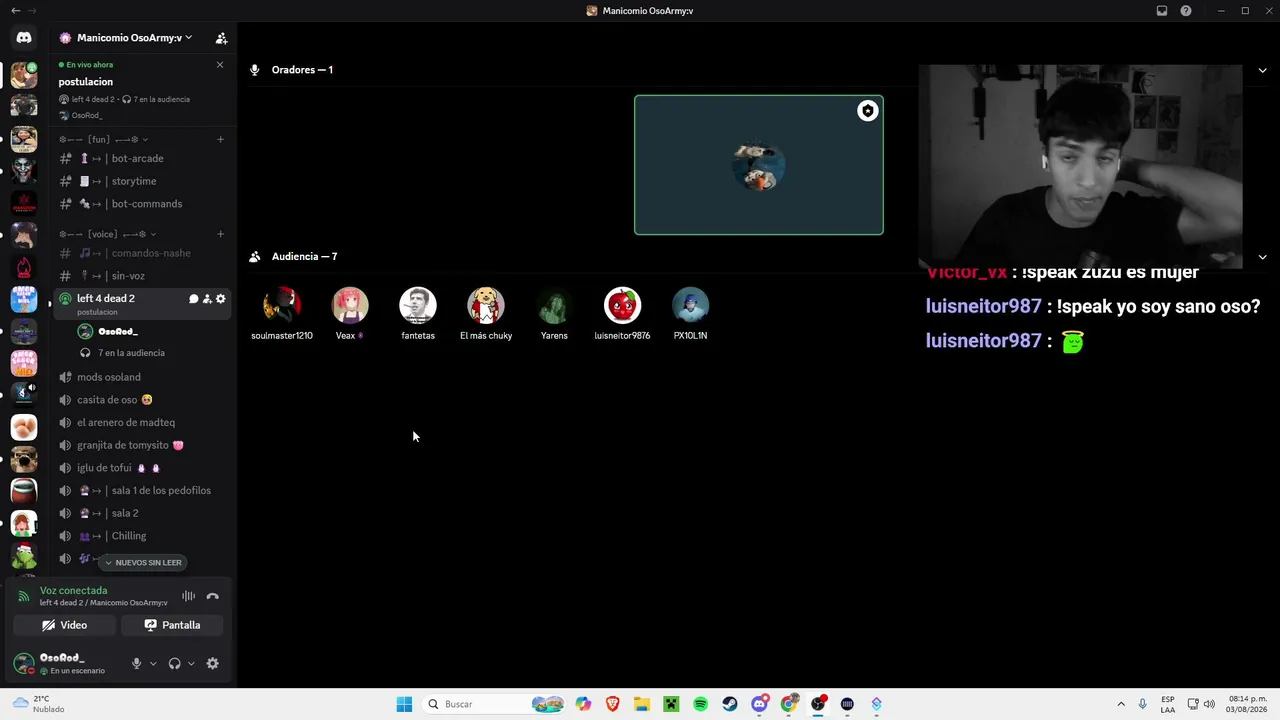This screenshot has height=720, width=1280.
Task: Join el arenero de madteq voice channel
Action: (x=142, y=422)
